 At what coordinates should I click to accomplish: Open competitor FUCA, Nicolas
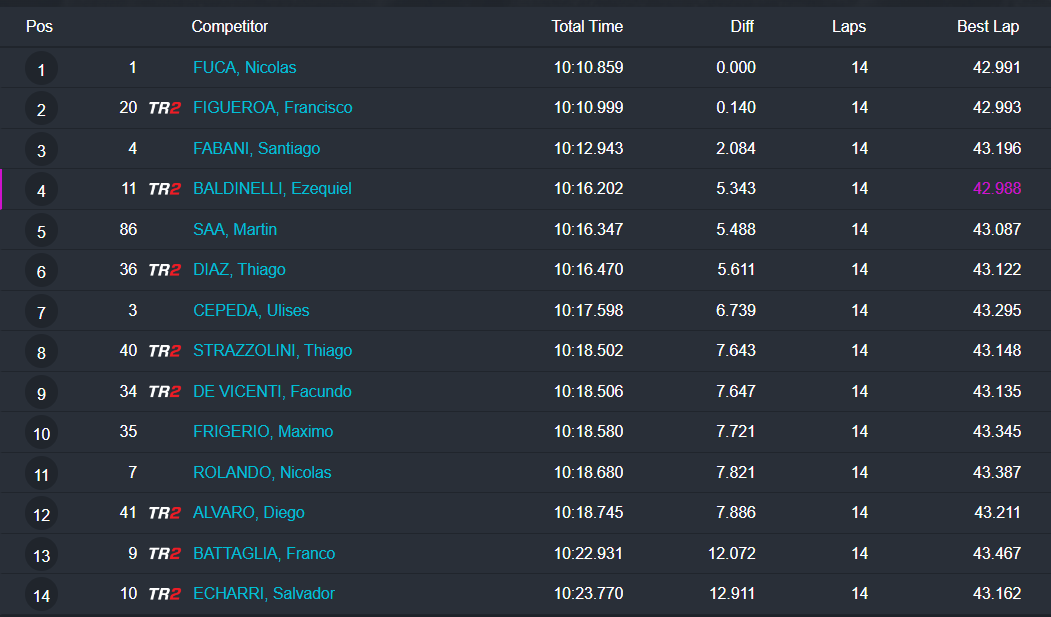[244, 68]
